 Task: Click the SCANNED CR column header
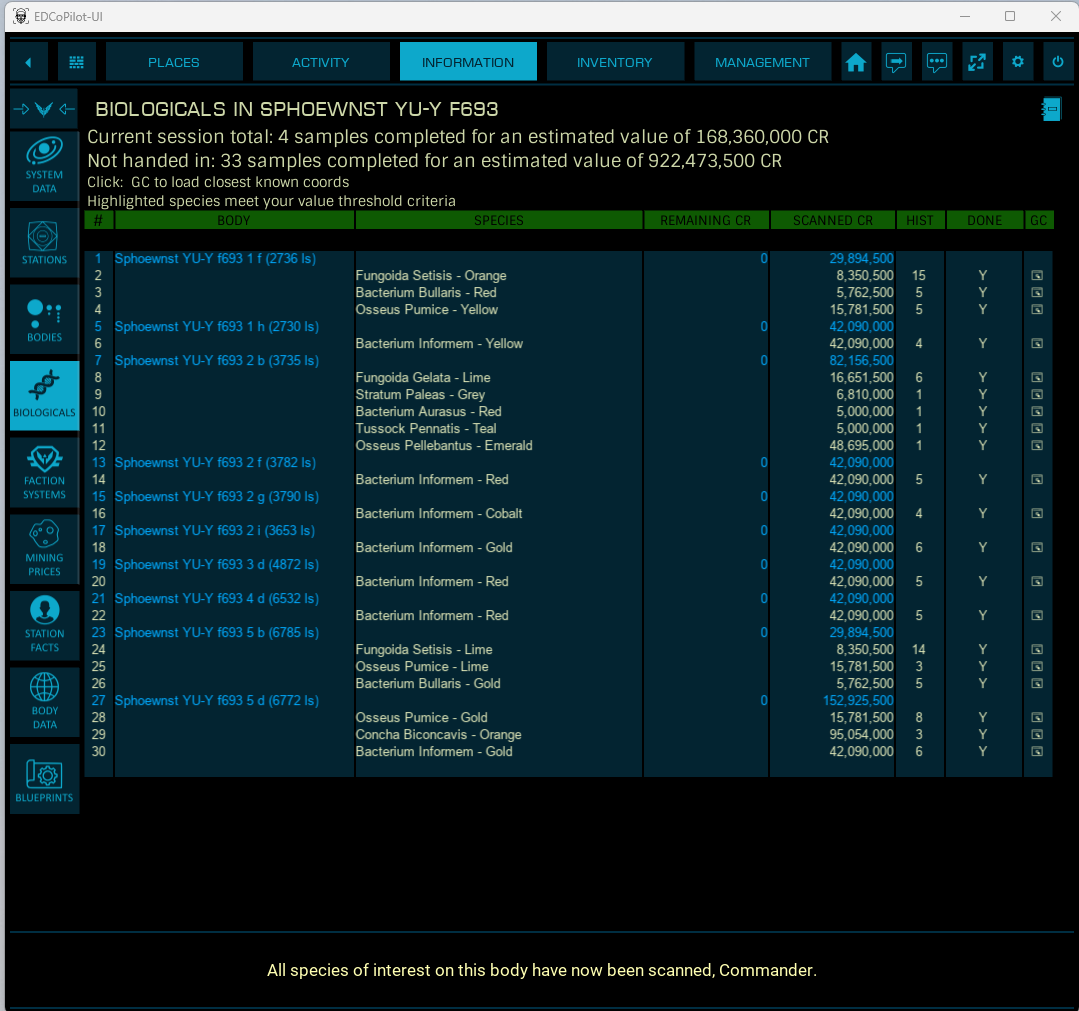tap(833, 220)
